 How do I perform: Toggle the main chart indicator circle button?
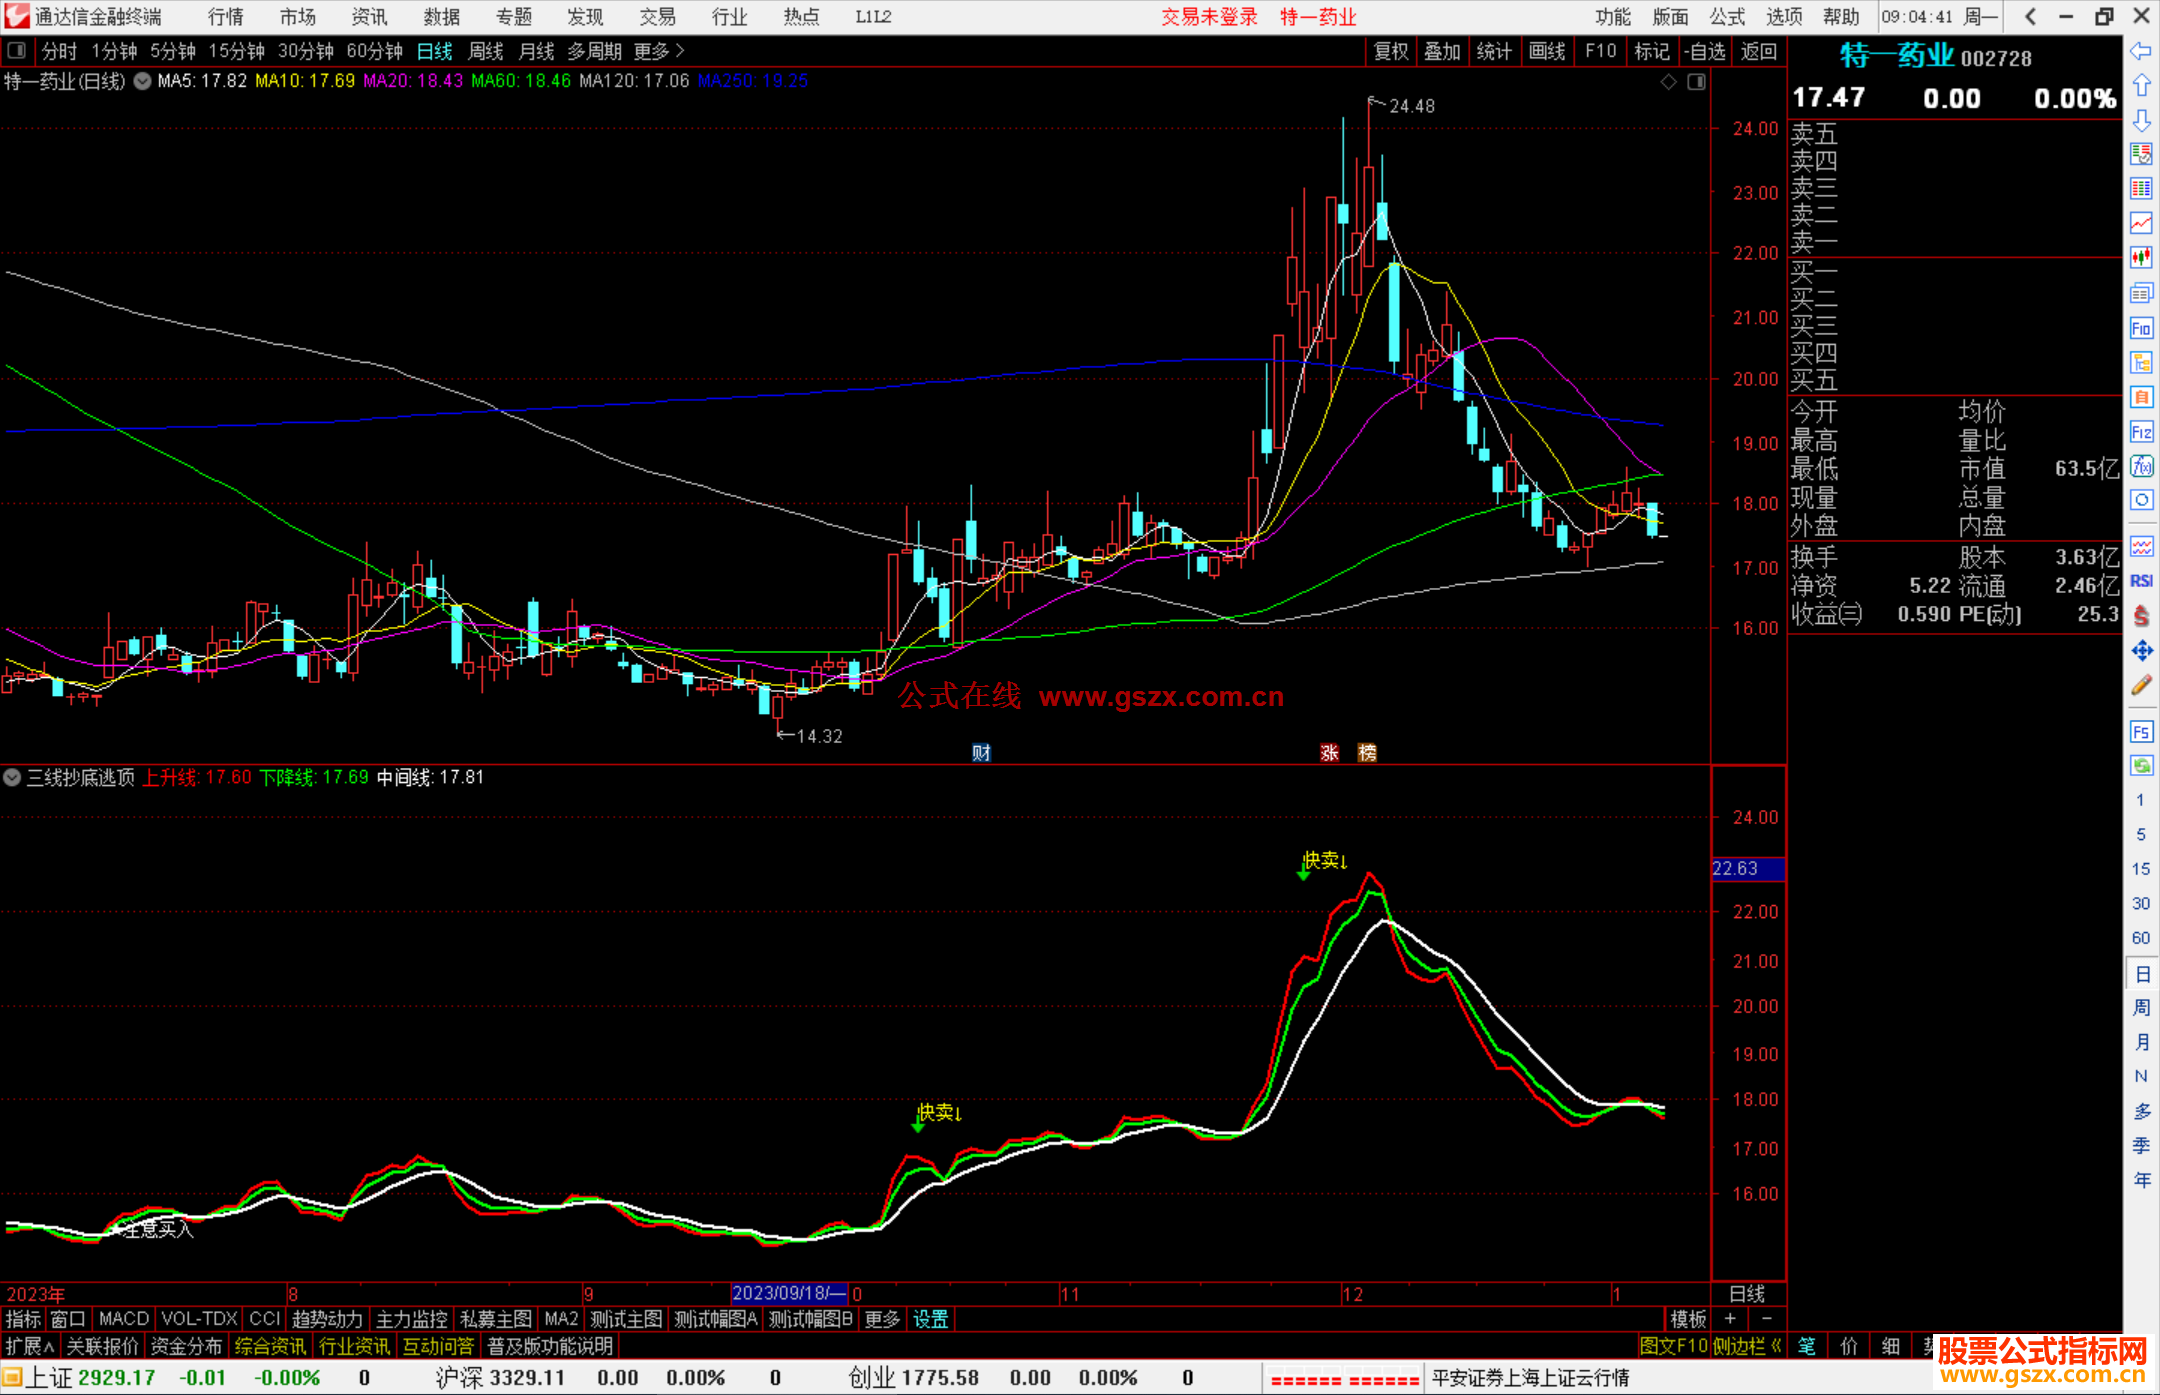click(x=143, y=81)
